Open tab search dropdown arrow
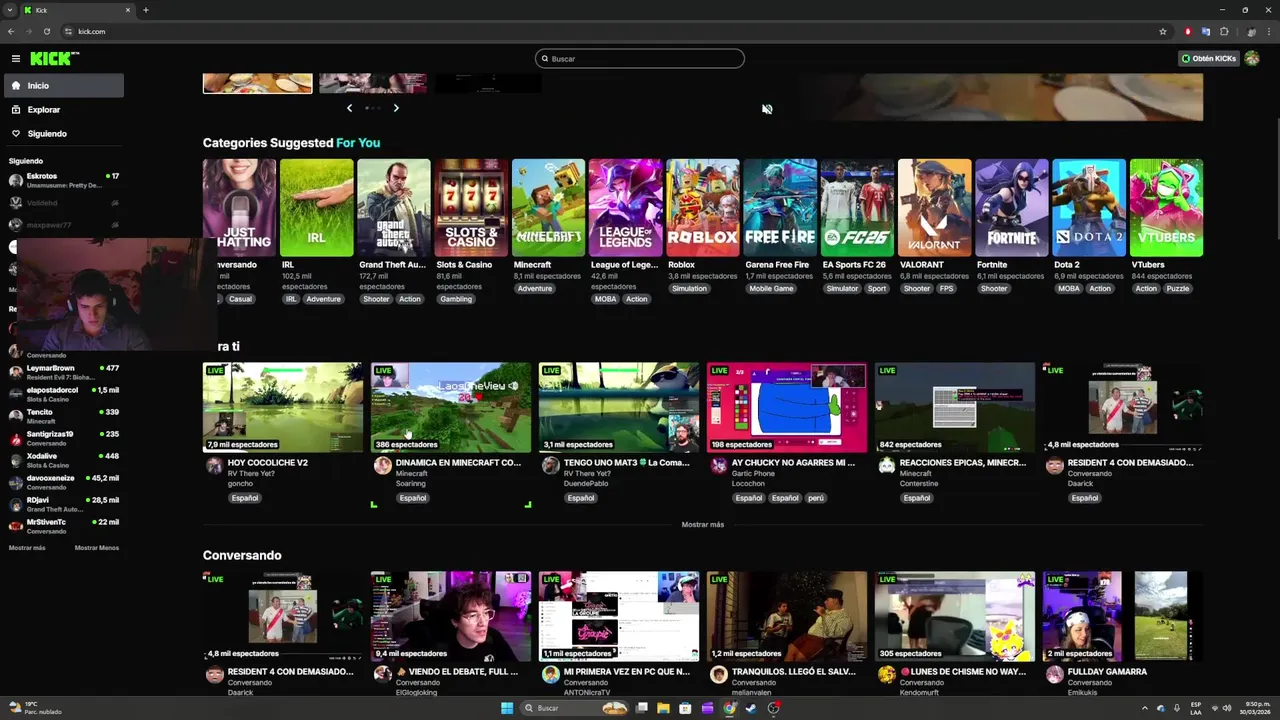Image resolution: width=1280 pixels, height=720 pixels. tap(10, 10)
